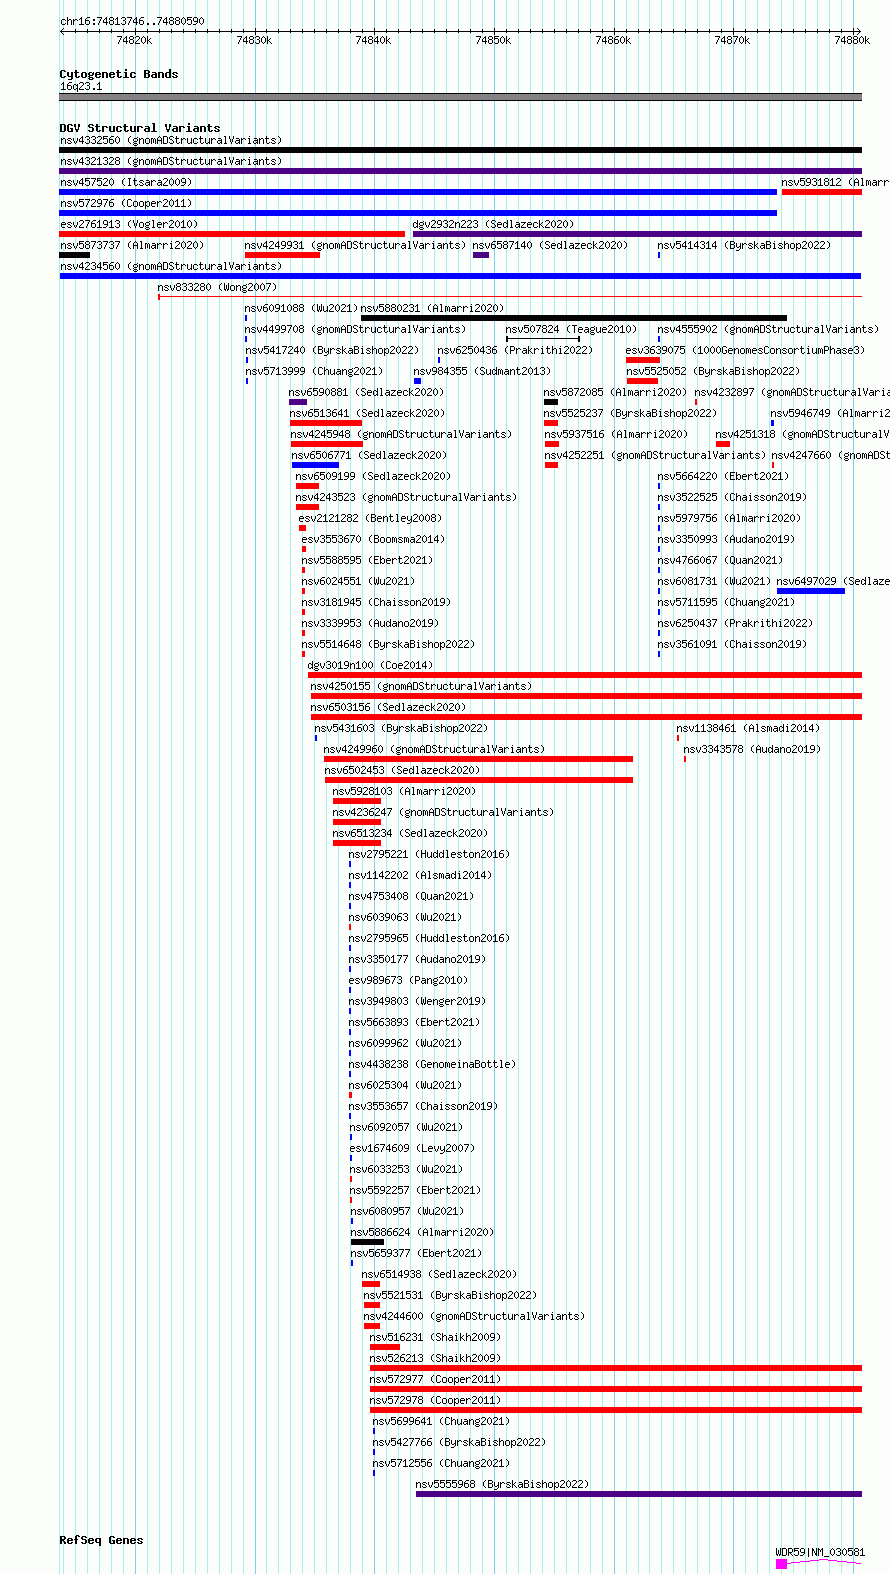The image size is (890, 1574).
Task: Select the nsv4321328 gnomAD purple bar
Action: pyautogui.click(x=460, y=171)
